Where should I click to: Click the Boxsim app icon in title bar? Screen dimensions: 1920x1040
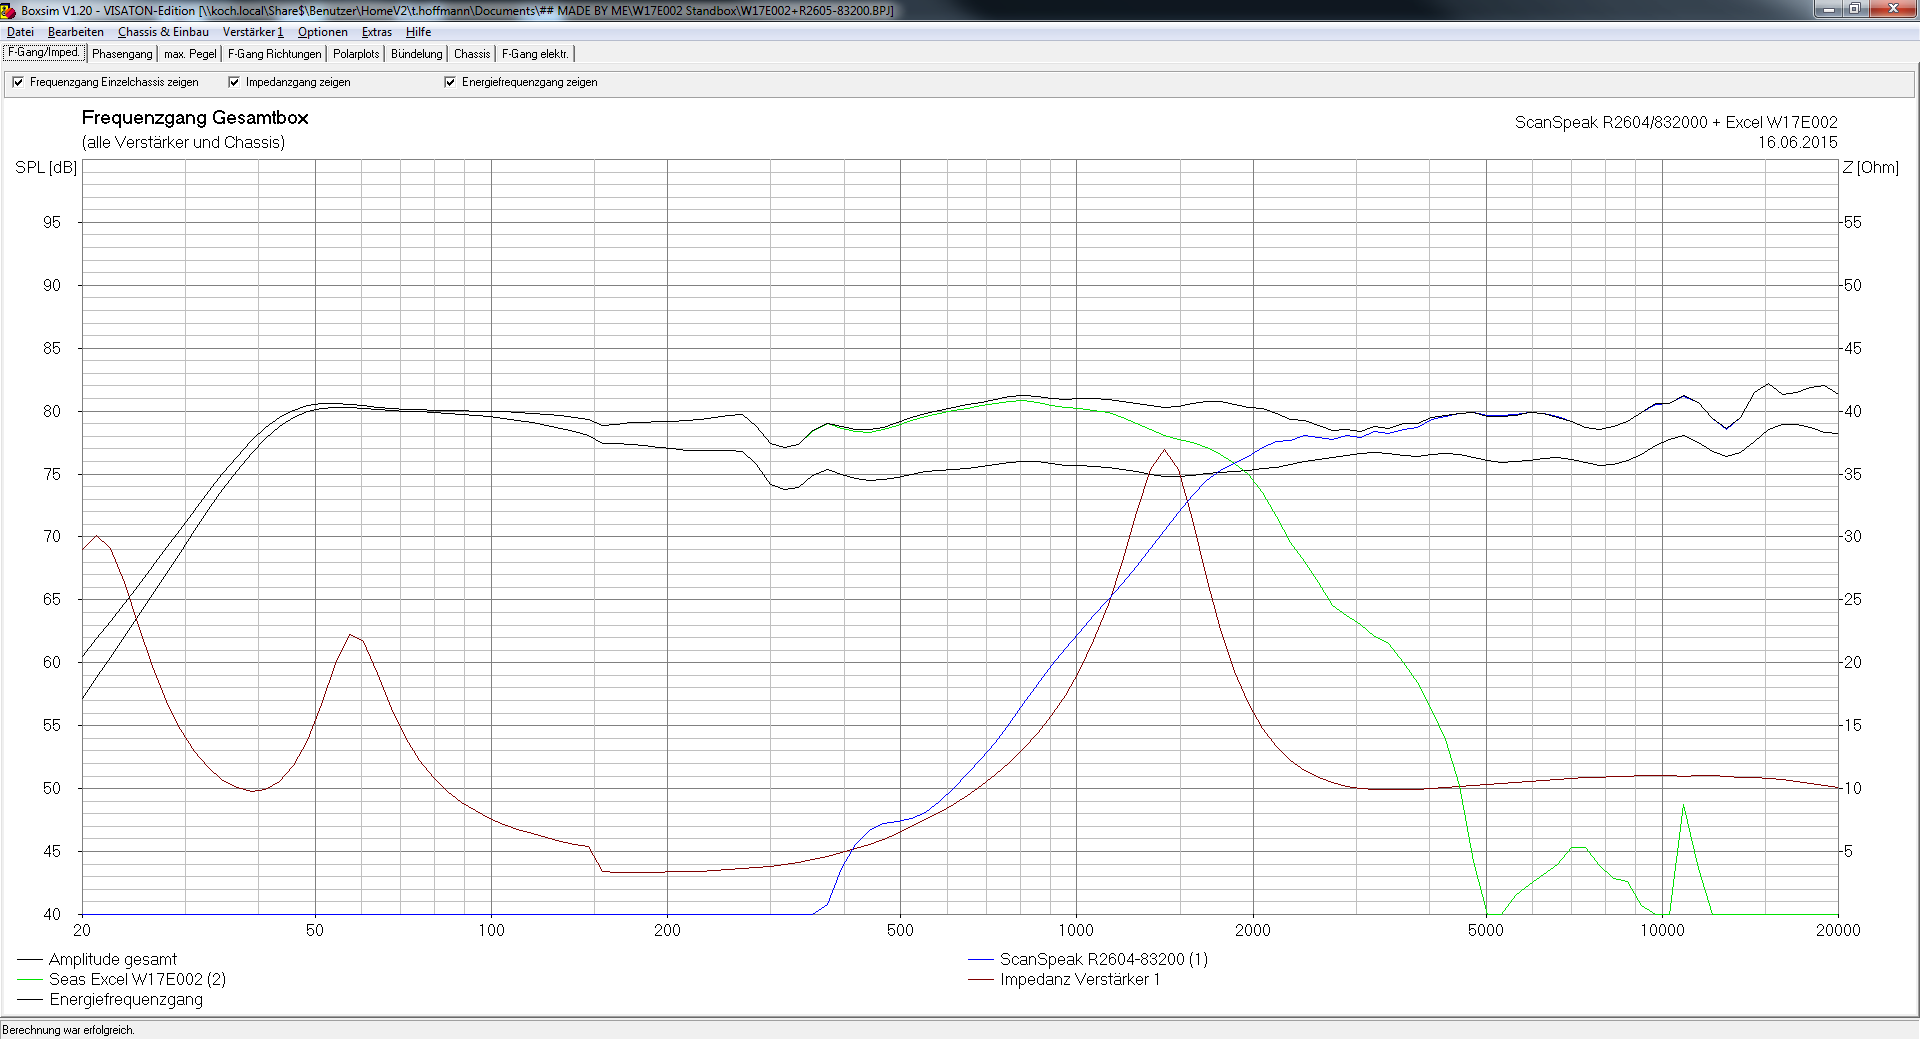pyautogui.click(x=9, y=10)
